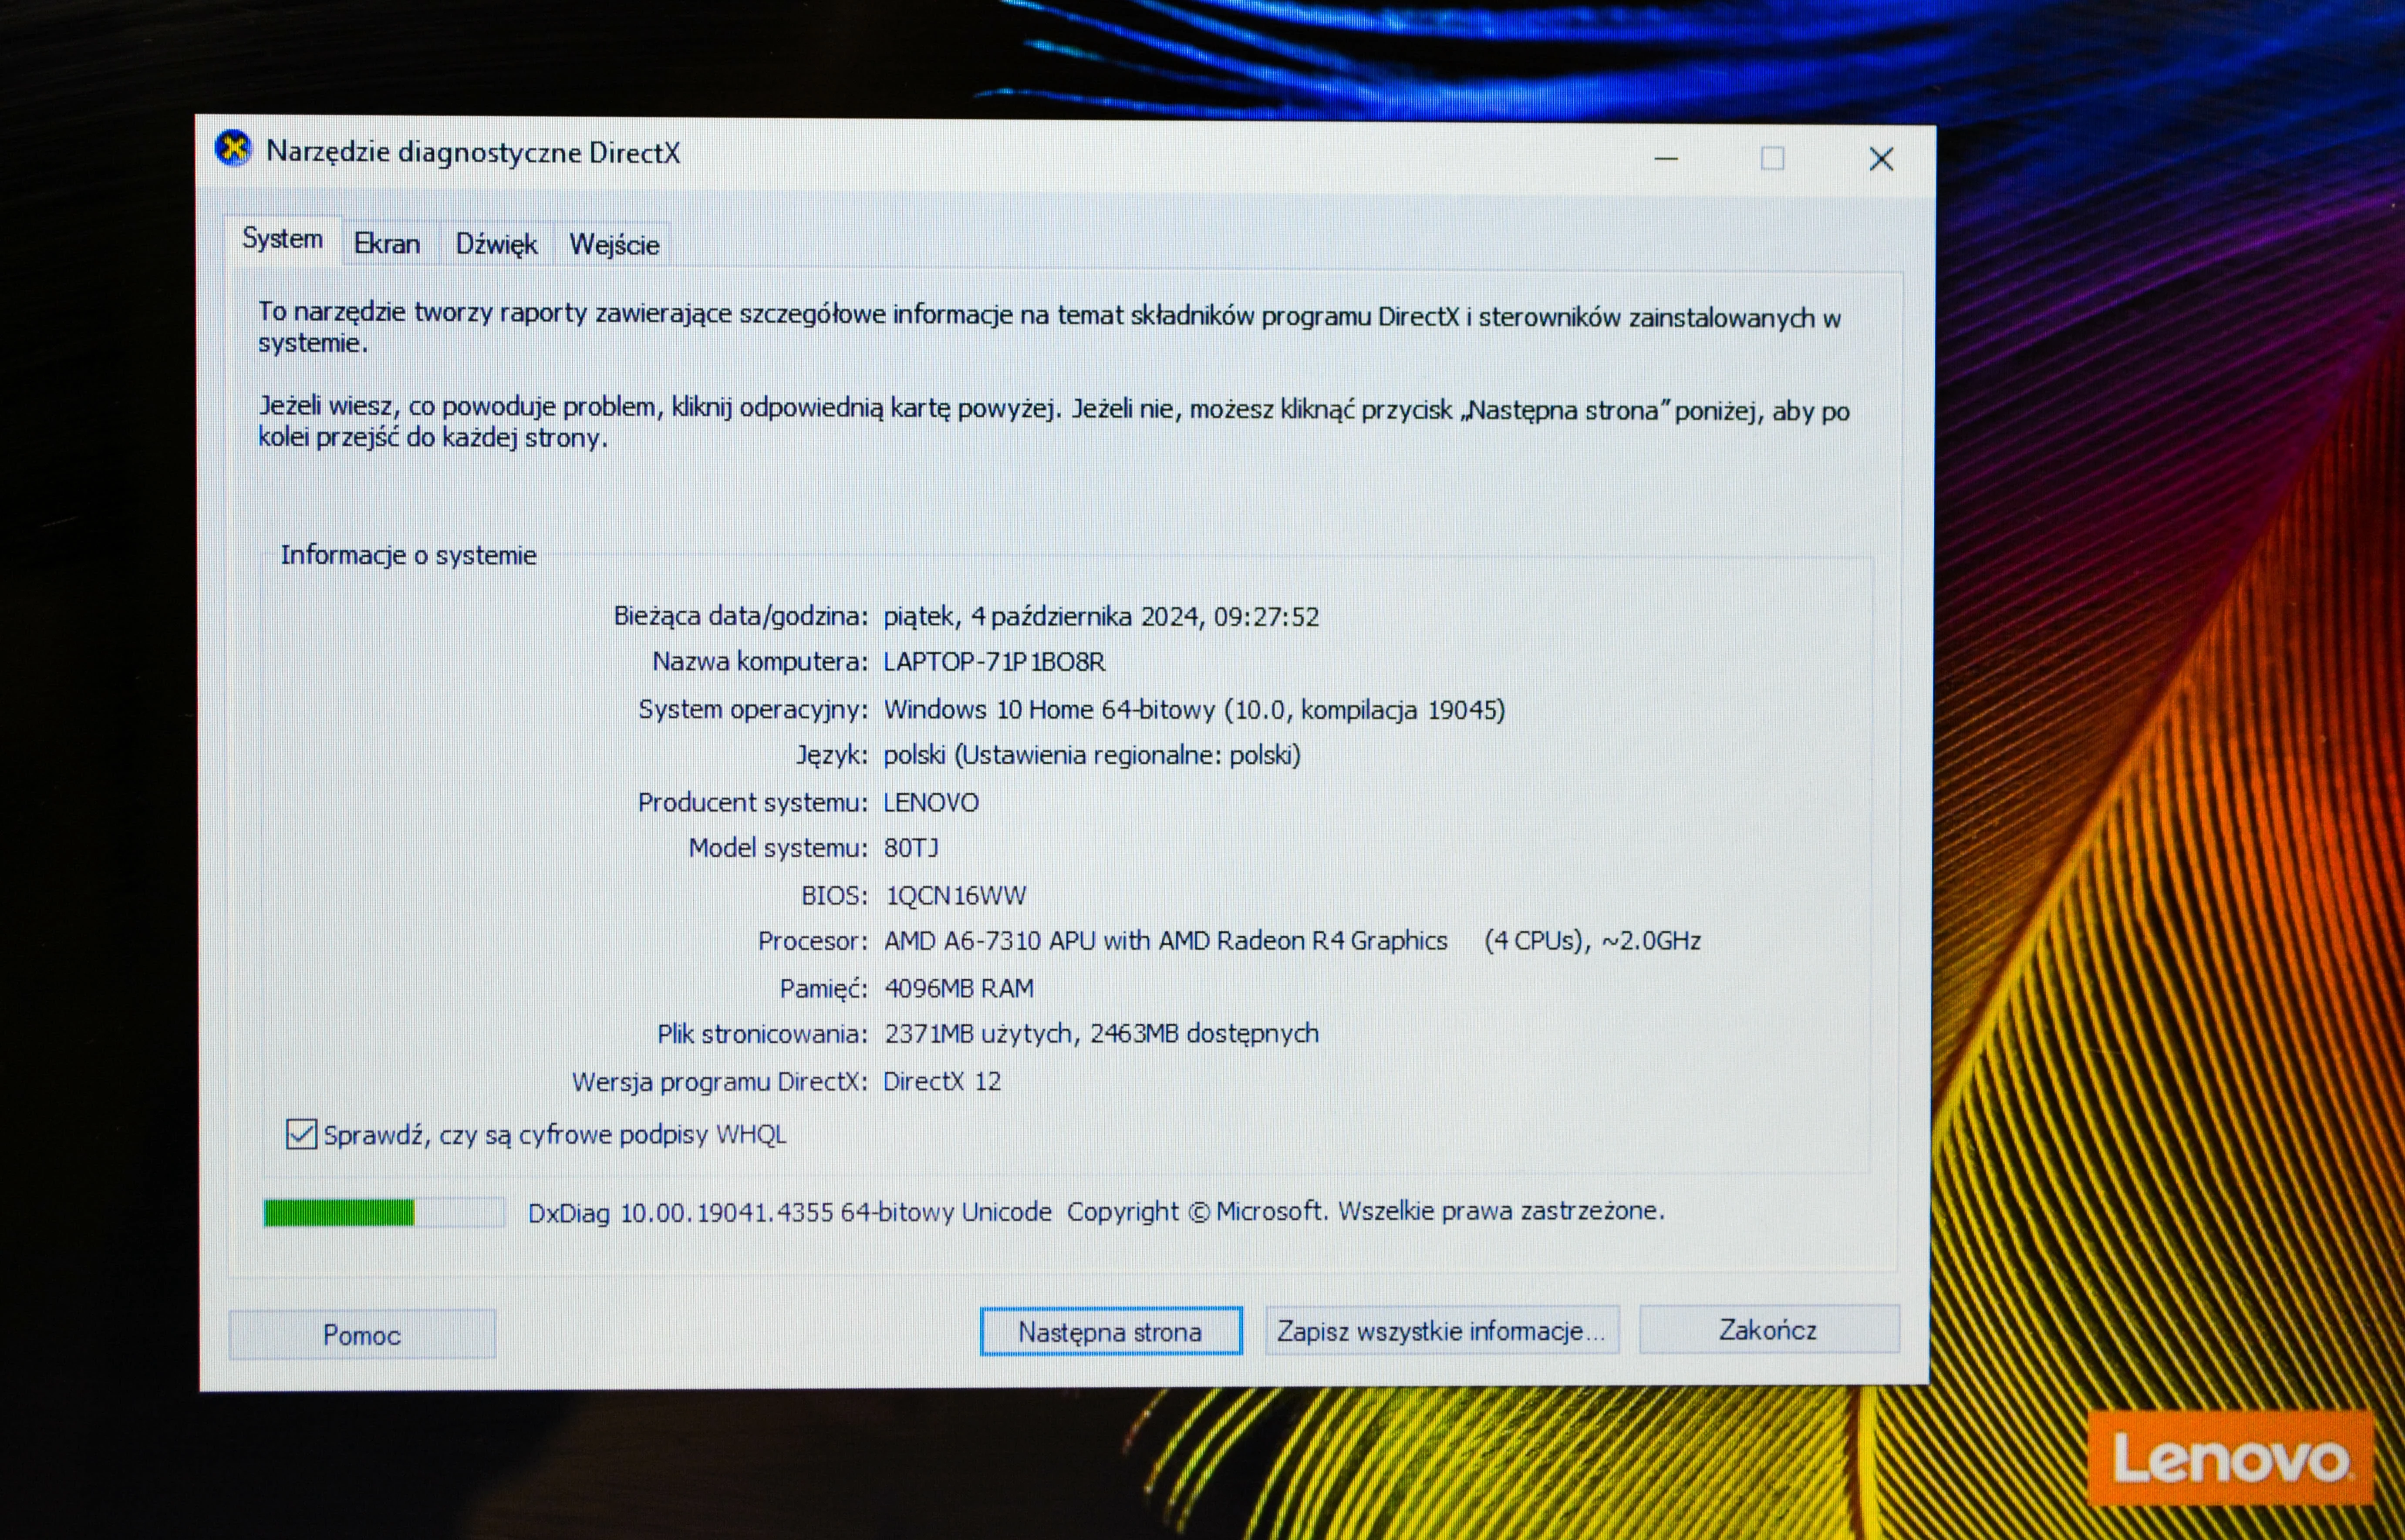Screen dimensions: 2405x1540
Task: Click the page file value 2371MB użytych
Action: coord(979,1033)
